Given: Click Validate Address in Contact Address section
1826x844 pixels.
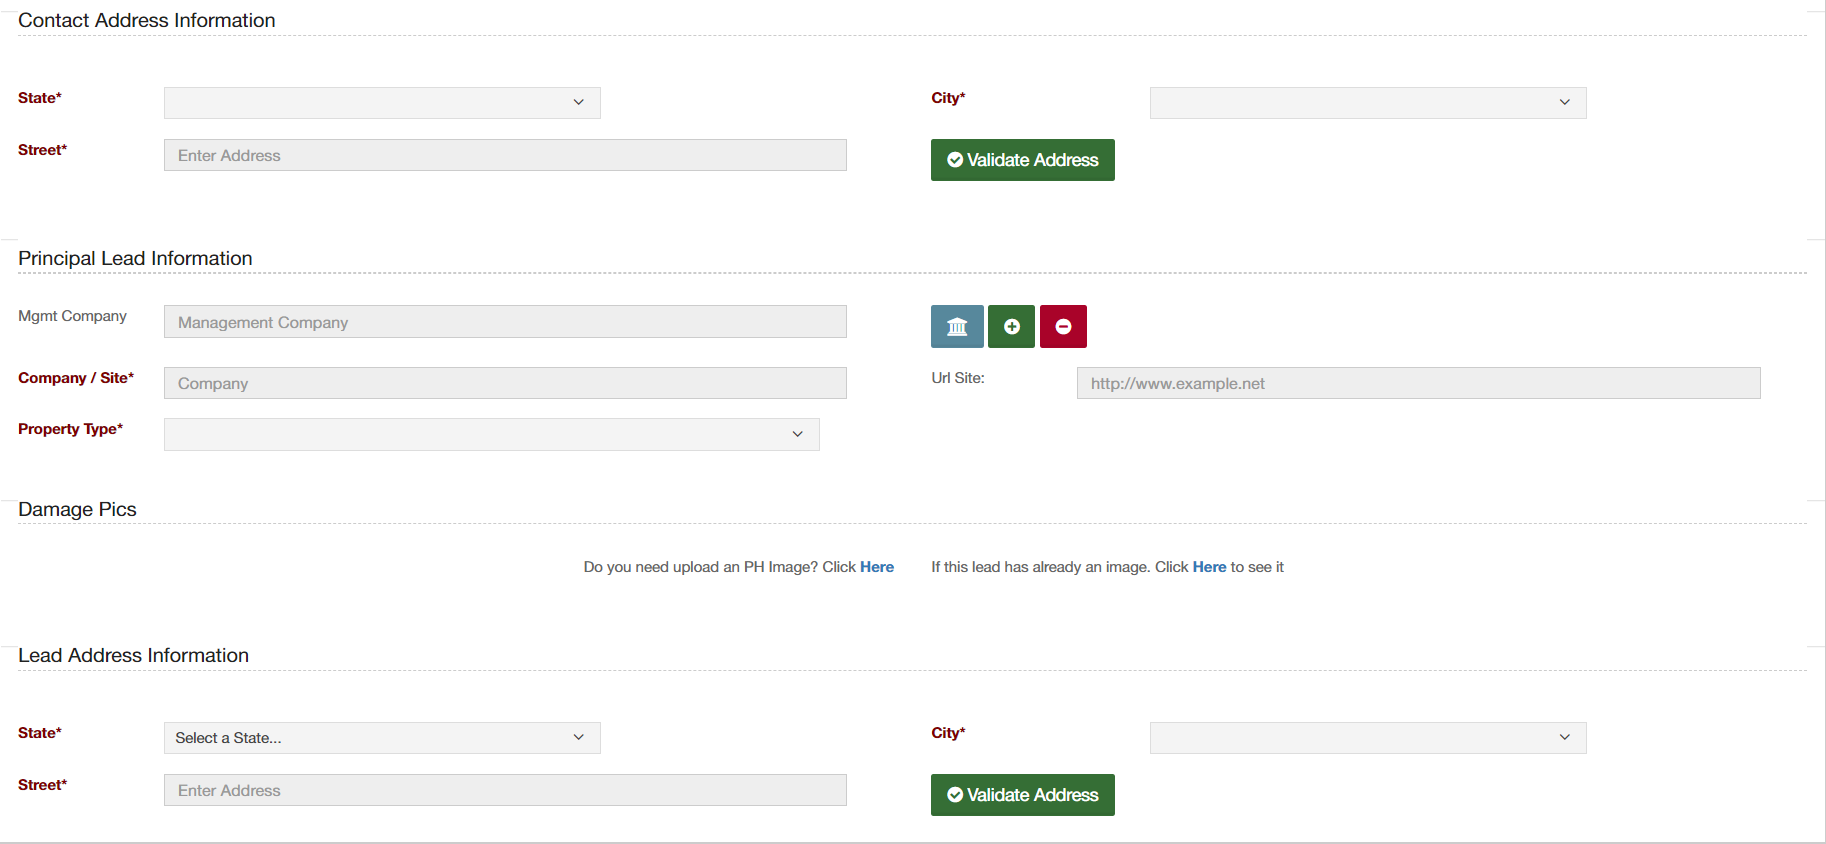Looking at the screenshot, I should [x=1022, y=160].
